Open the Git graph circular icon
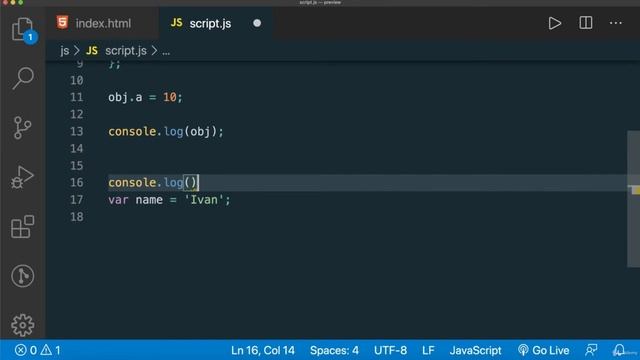The width and height of the screenshot is (640, 360). click(x=22, y=276)
